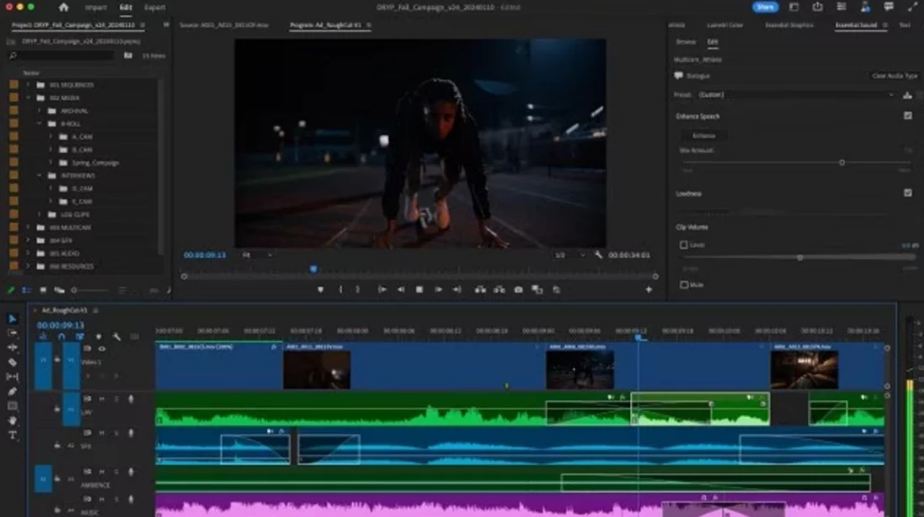Add a marker from timeline header
This screenshot has height=517, width=924.
[98, 337]
